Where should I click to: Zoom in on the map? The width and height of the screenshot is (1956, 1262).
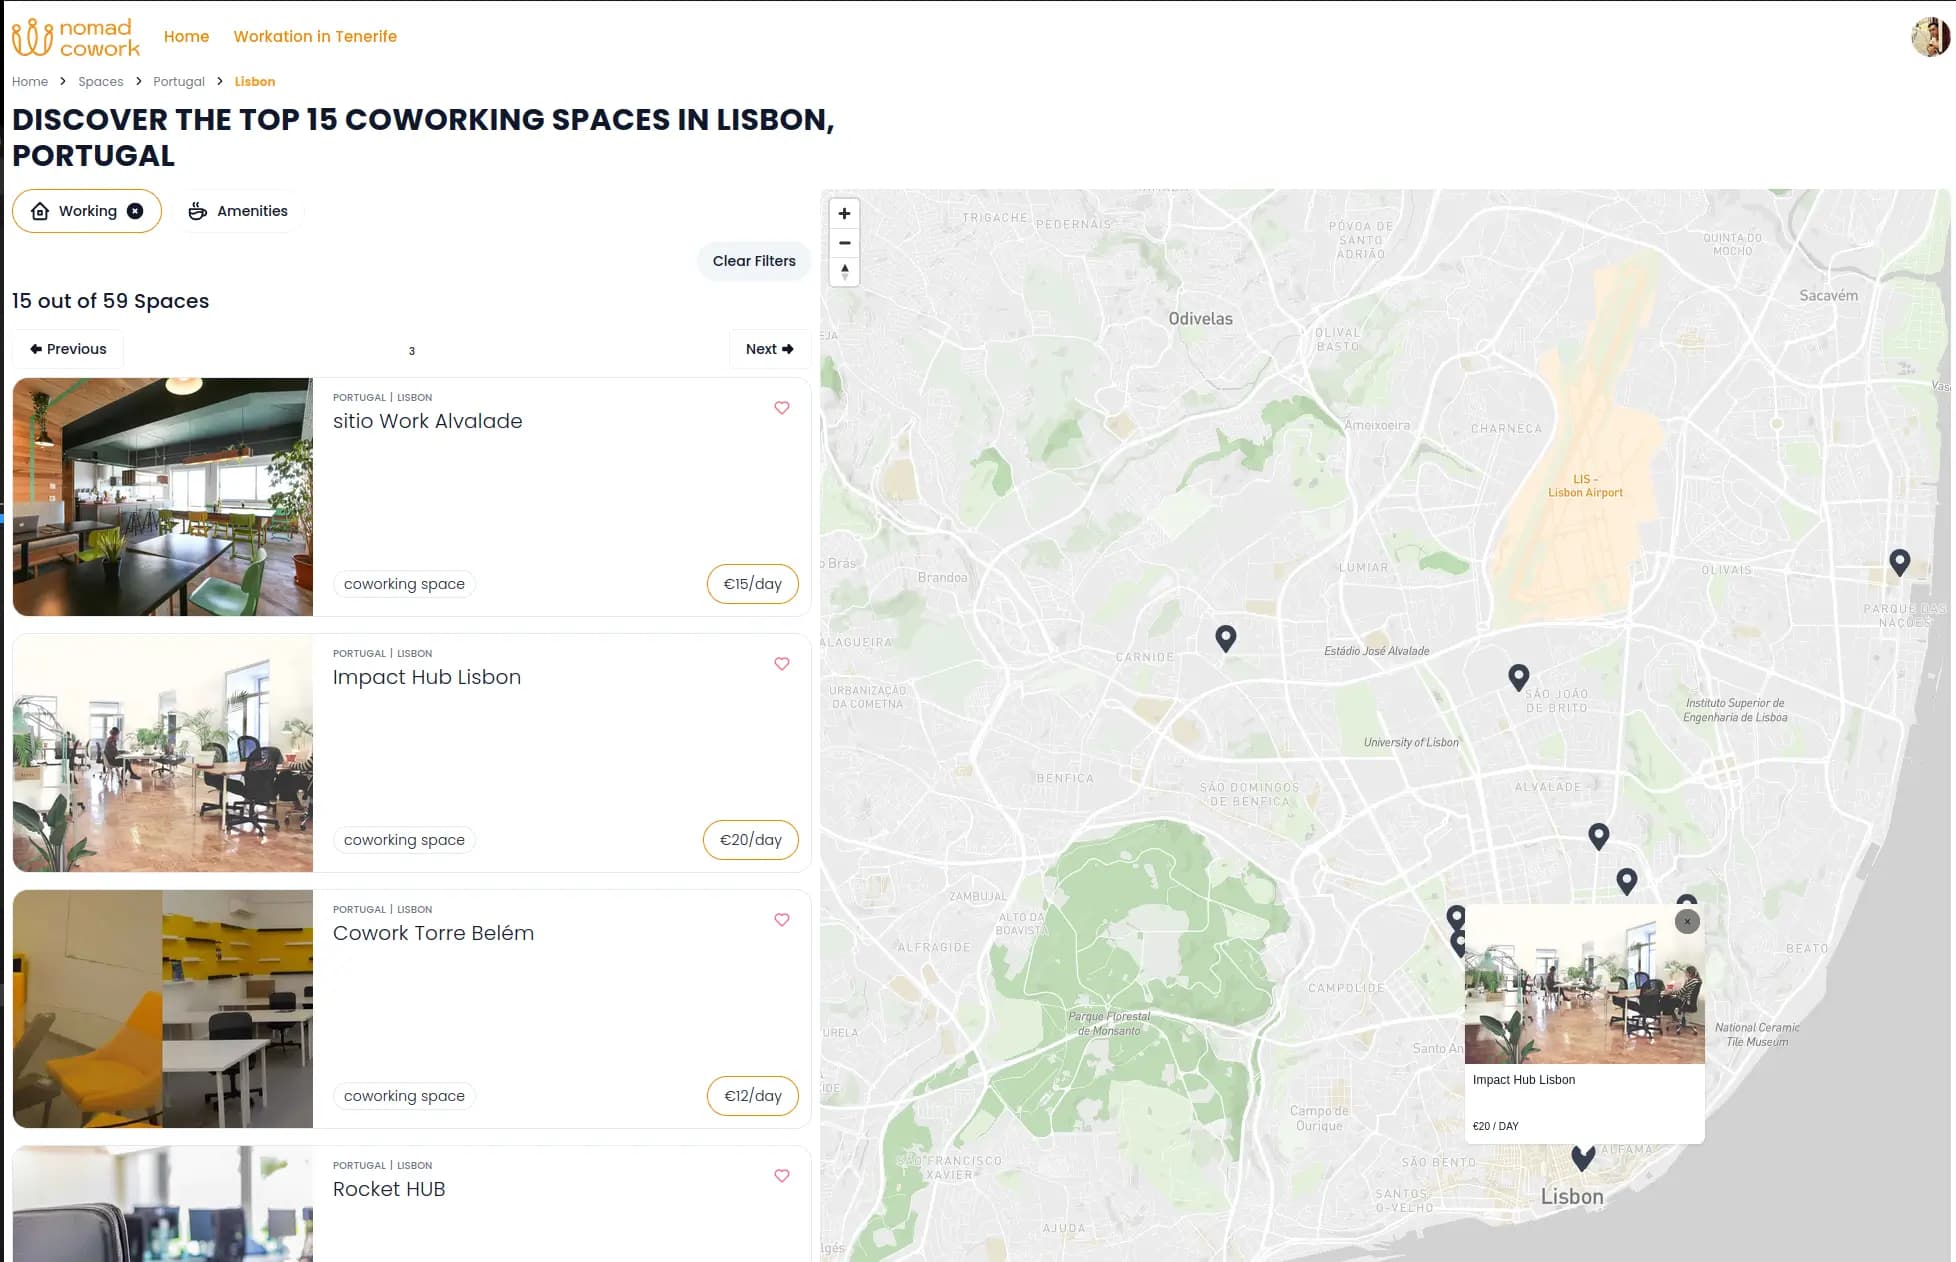(x=845, y=214)
